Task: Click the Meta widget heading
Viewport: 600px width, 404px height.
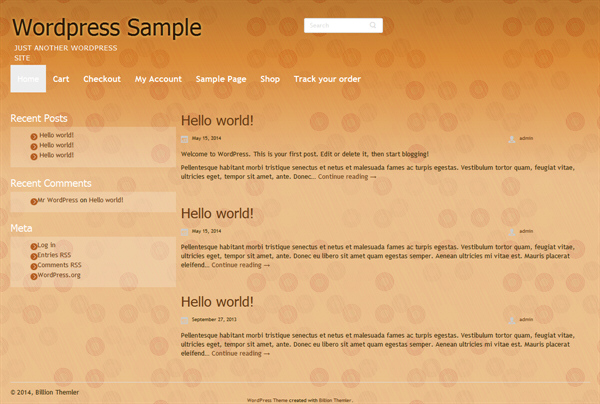Action: 21,228
